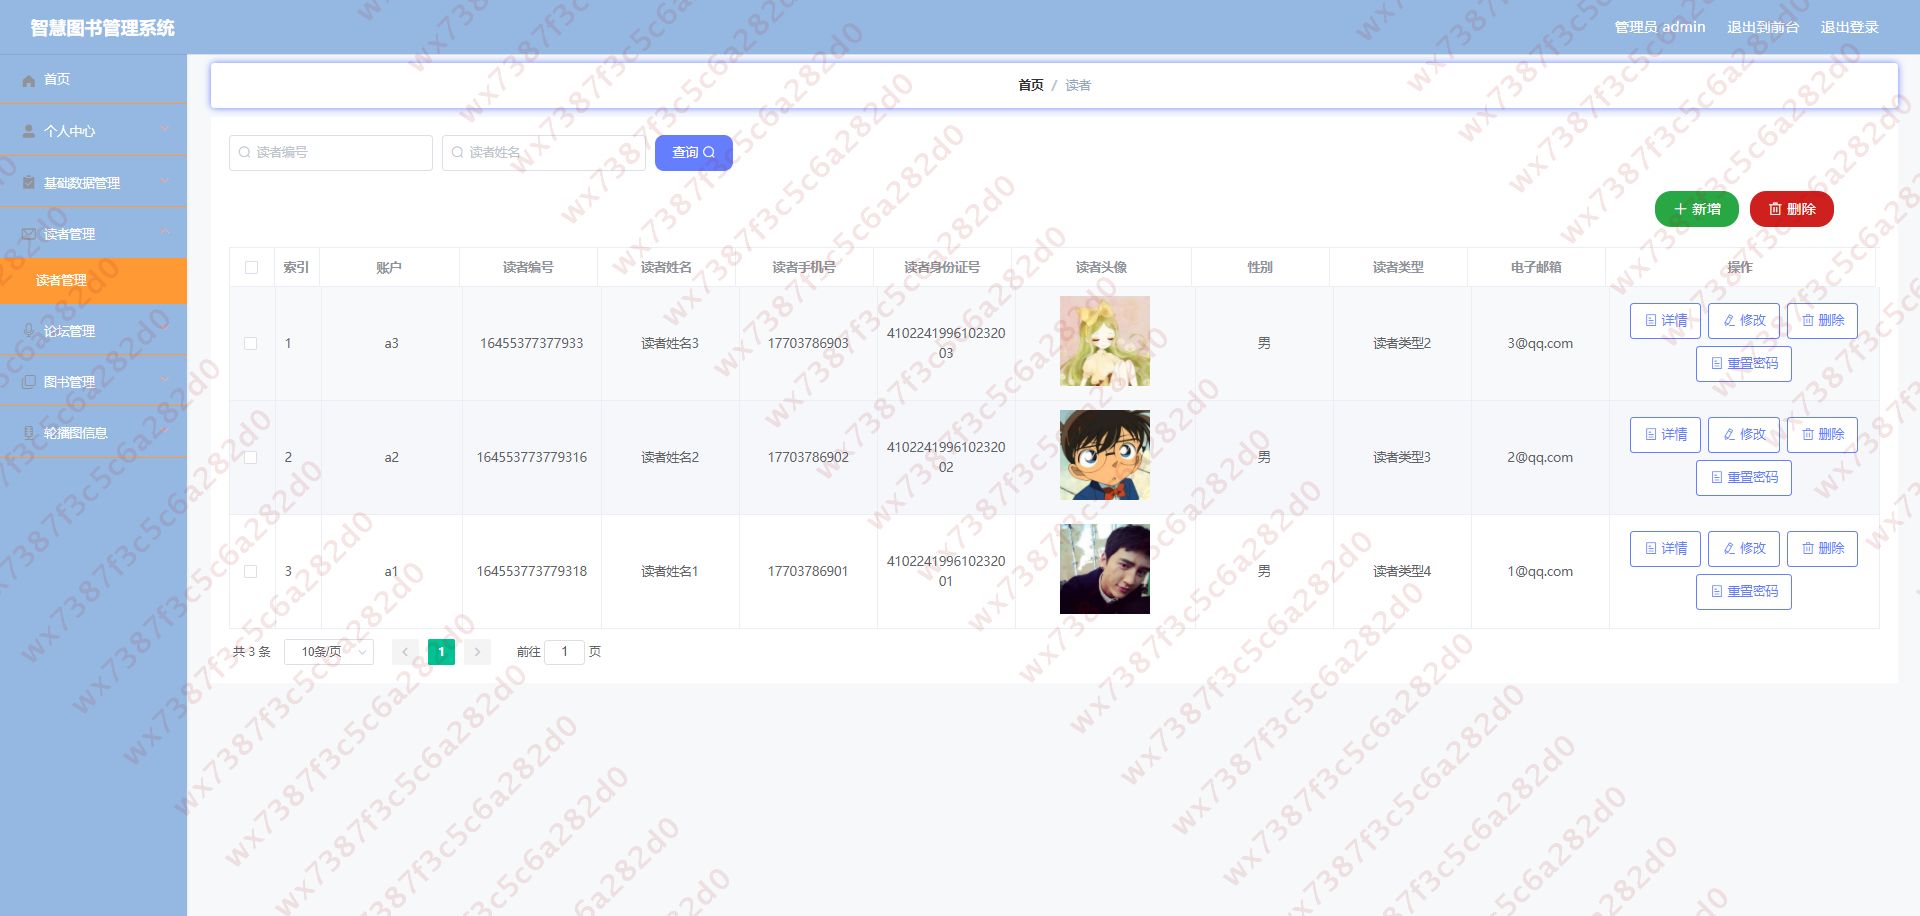This screenshot has height=916, width=1920.
Task: Click the email cell 3@qq.com
Action: (1540, 343)
